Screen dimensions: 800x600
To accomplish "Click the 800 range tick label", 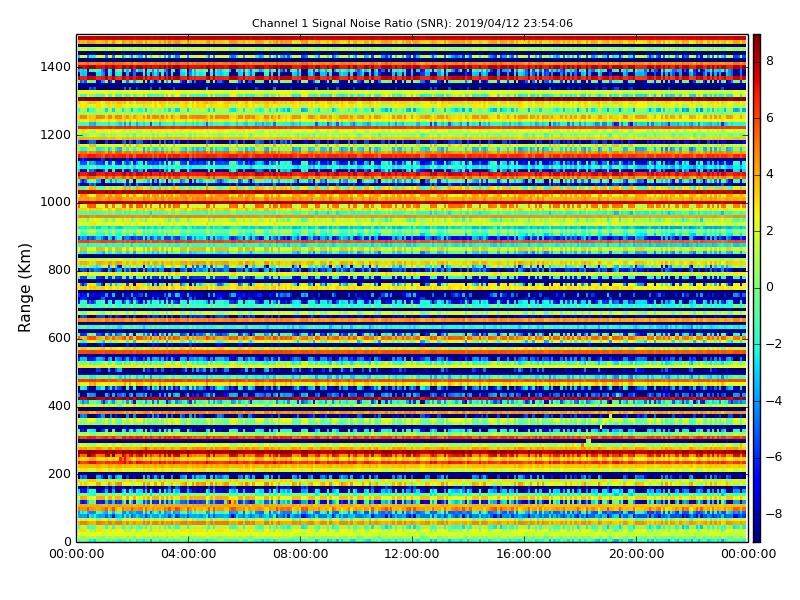I will pyautogui.click(x=59, y=270).
